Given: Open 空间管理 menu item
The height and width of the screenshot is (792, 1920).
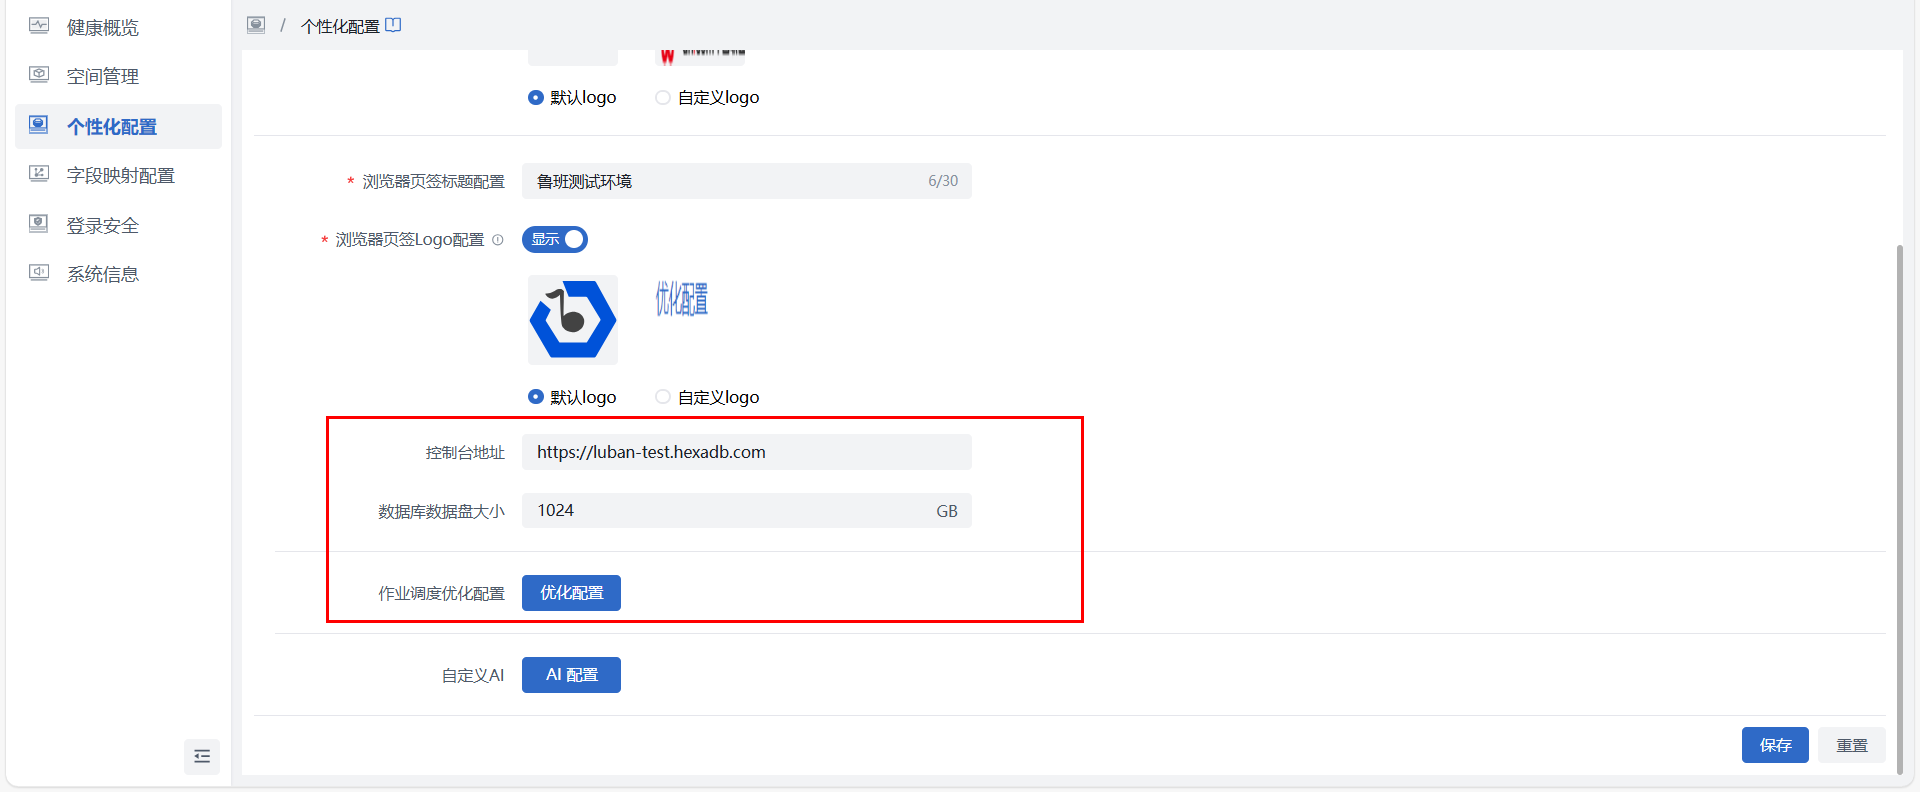Looking at the screenshot, I should click(x=118, y=76).
